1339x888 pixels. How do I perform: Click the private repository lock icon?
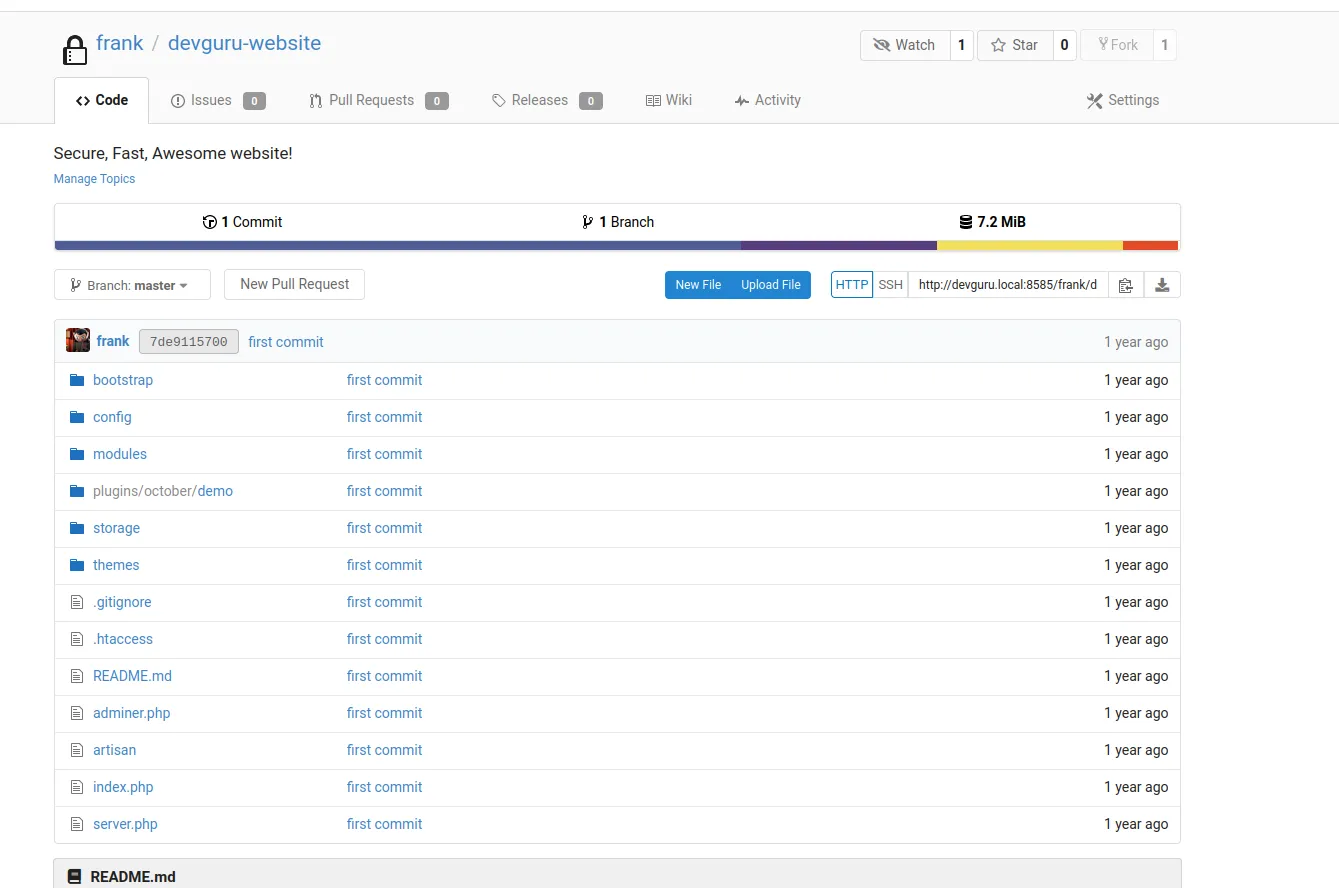74,49
